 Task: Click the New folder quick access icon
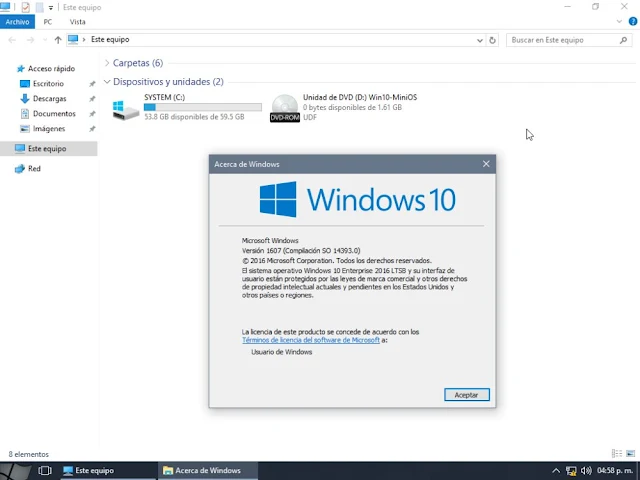click(x=40, y=7)
